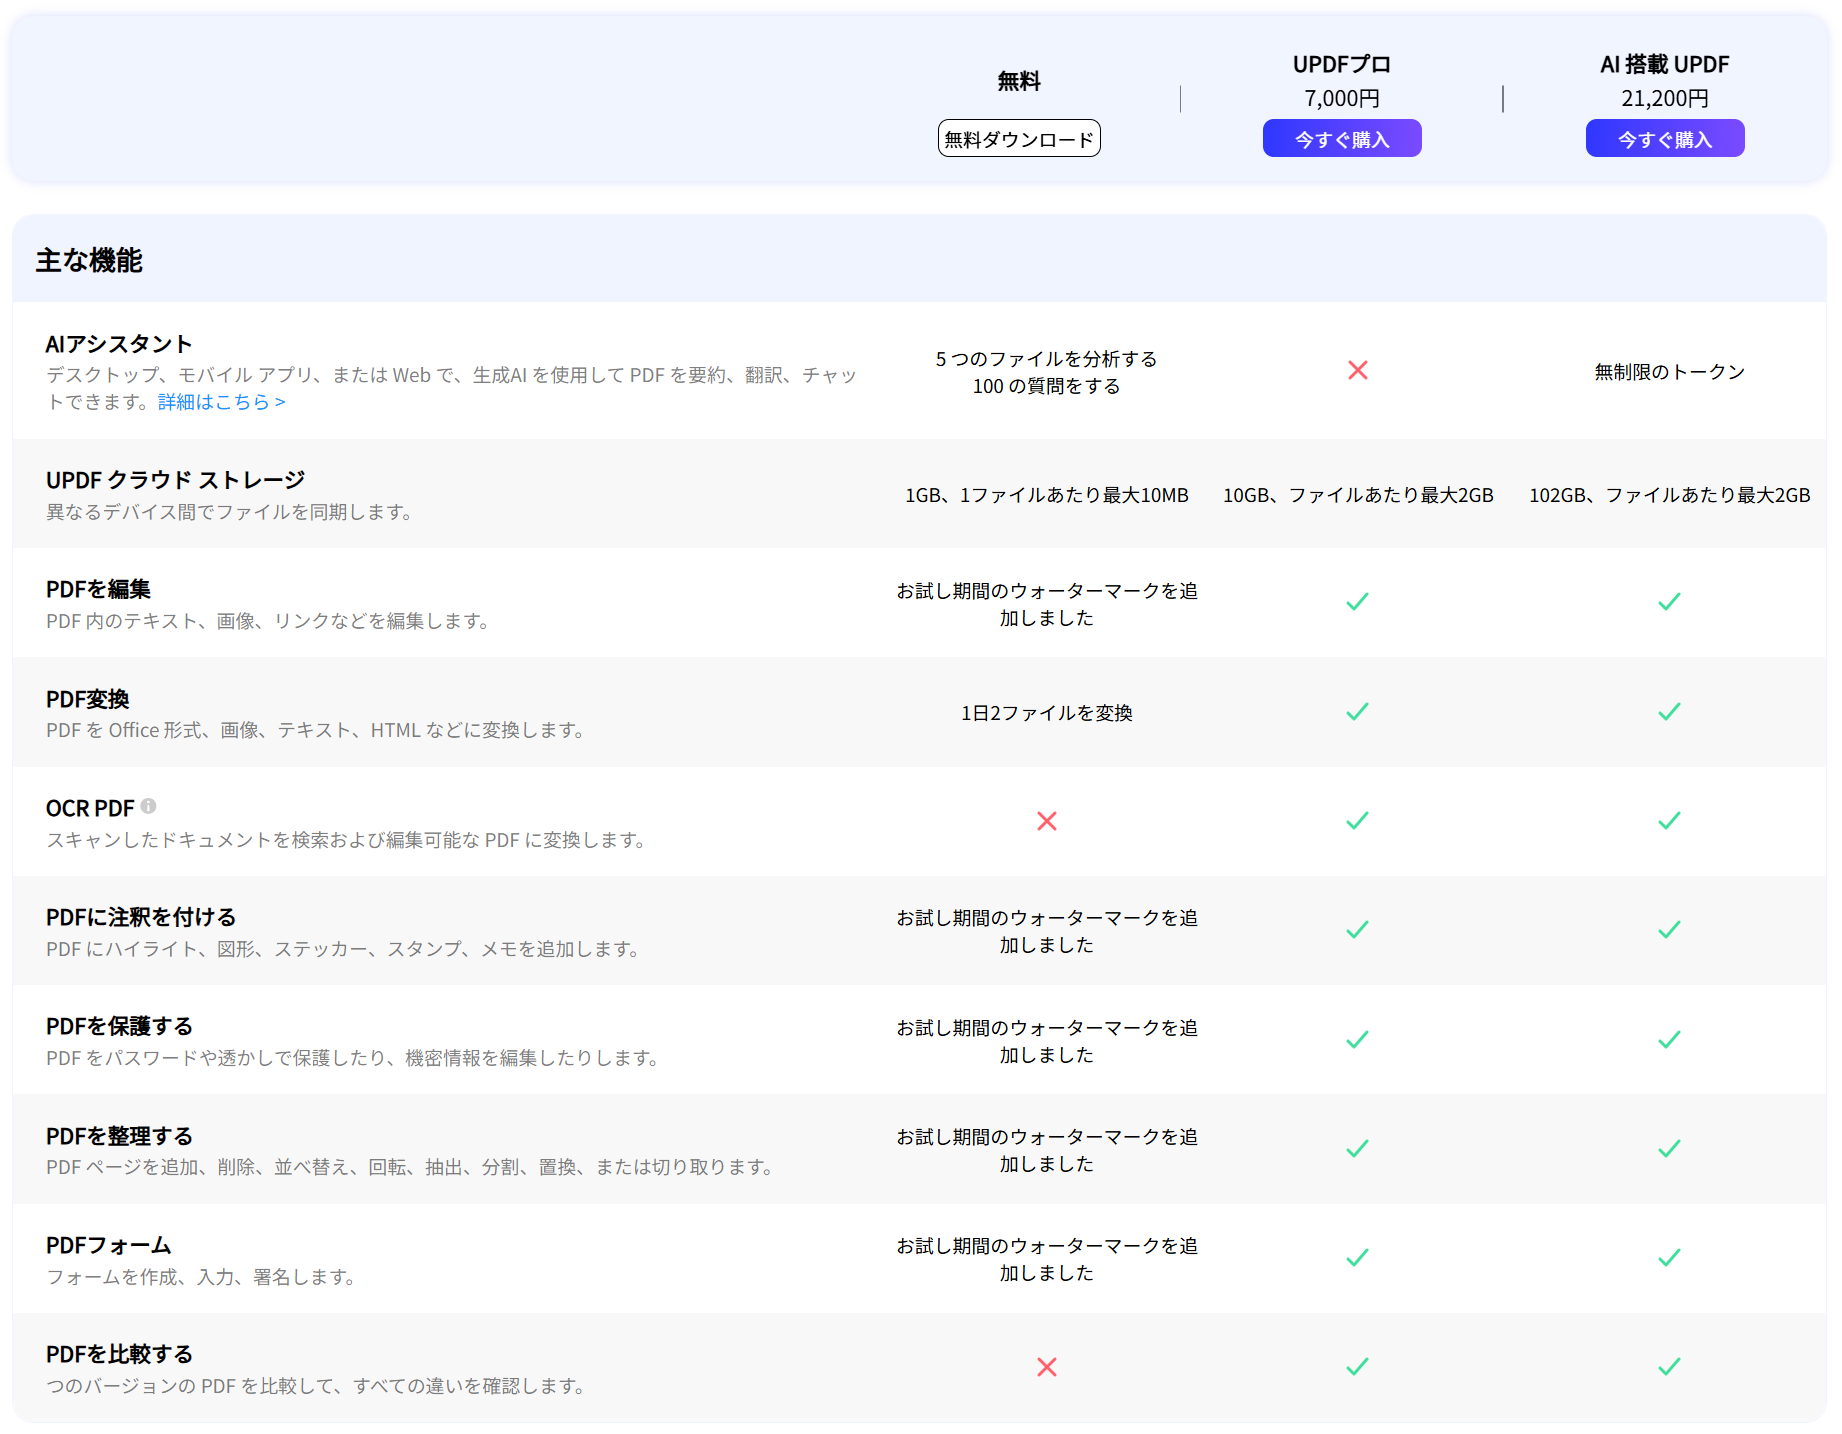1842x1434 pixels.
Task: Click the AI 搭載 UPDF checkmark for PDFに注釈を付ける
Action: [1670, 930]
